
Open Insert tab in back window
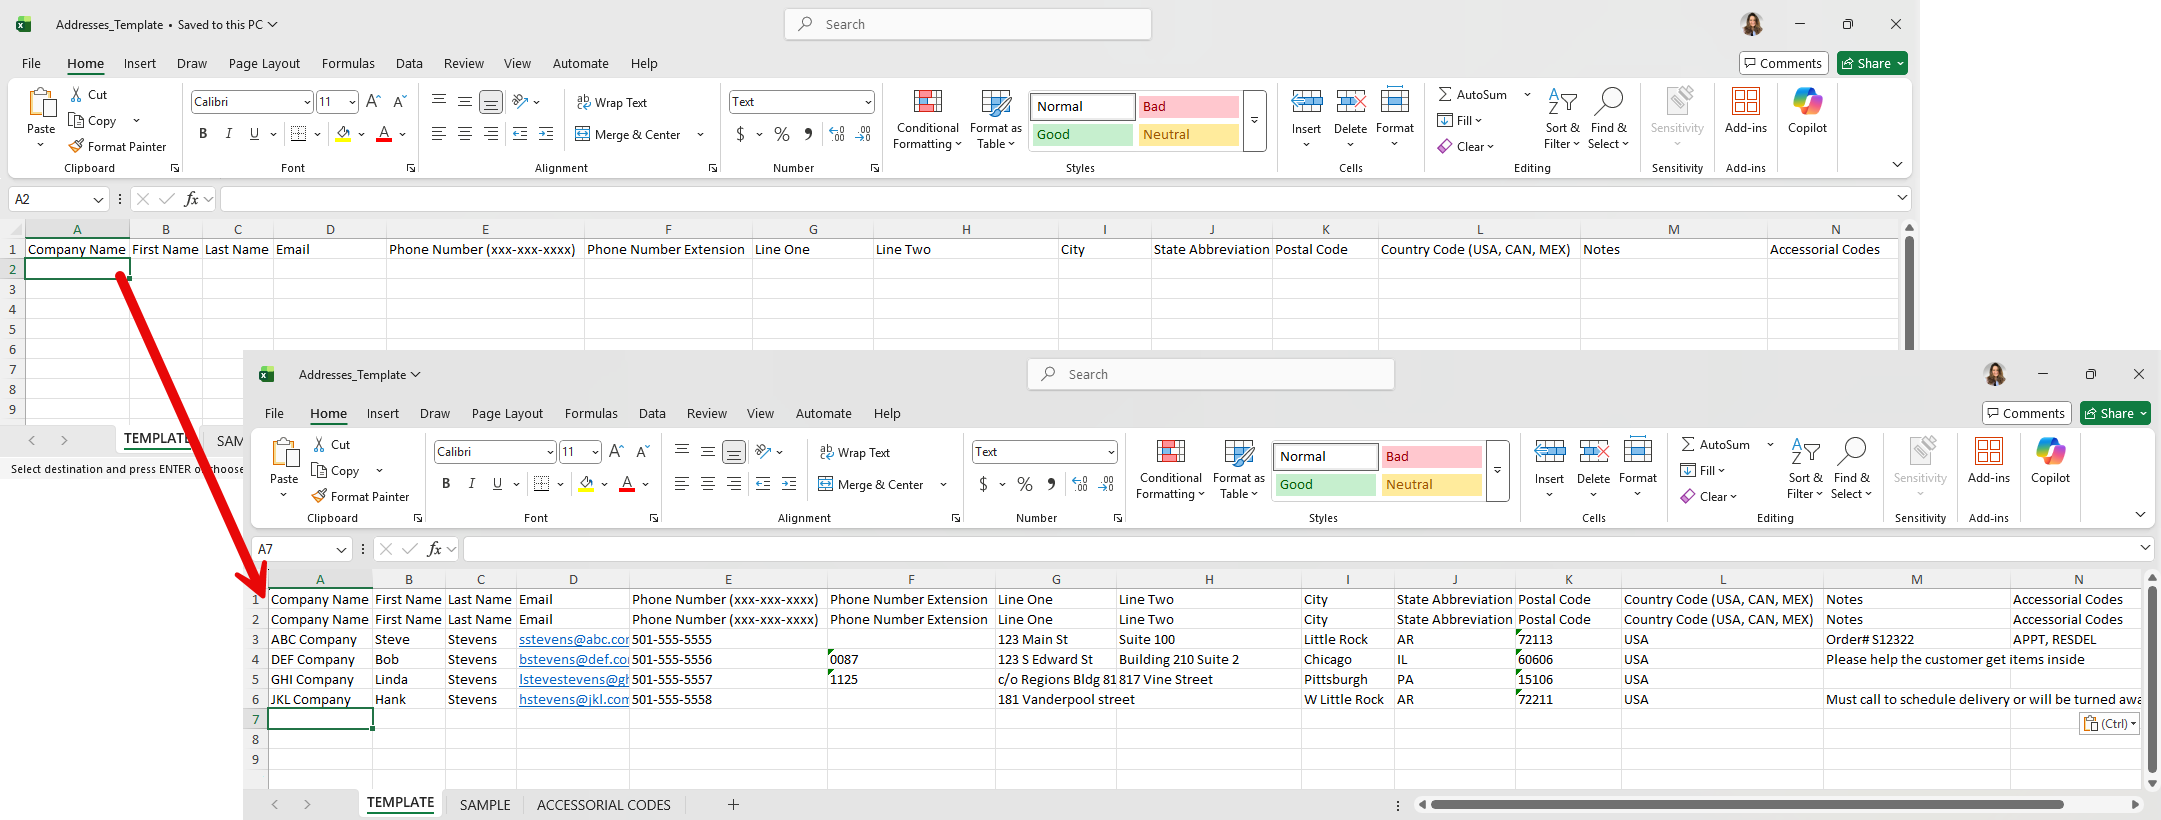(140, 63)
